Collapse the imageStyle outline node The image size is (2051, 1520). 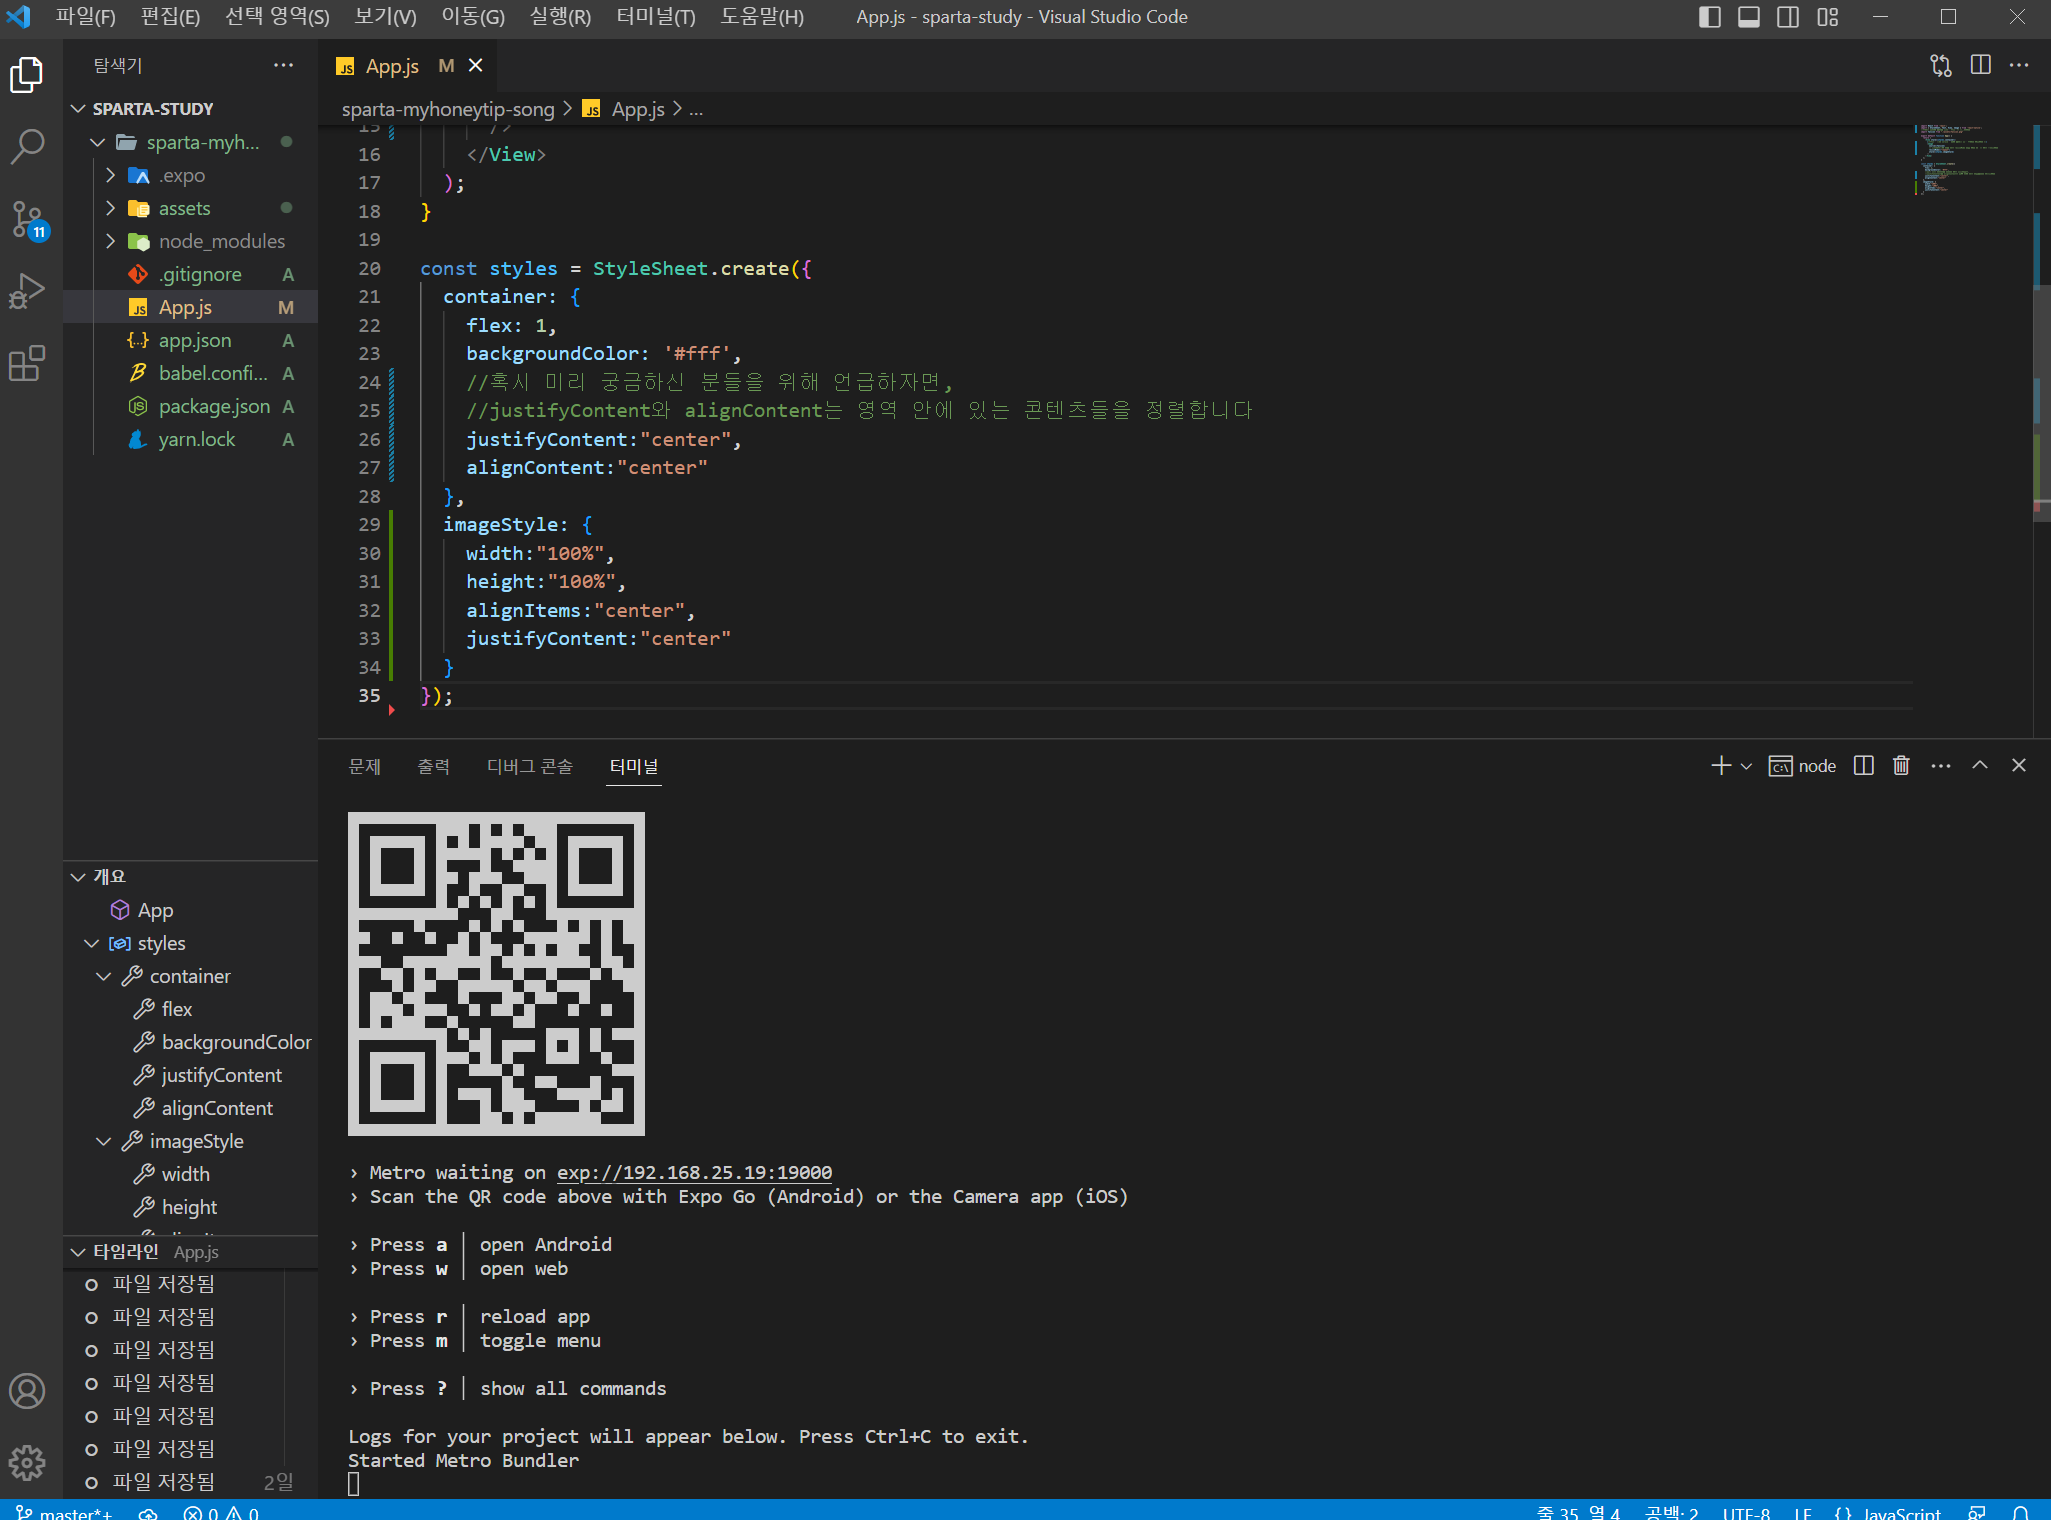(x=103, y=1142)
